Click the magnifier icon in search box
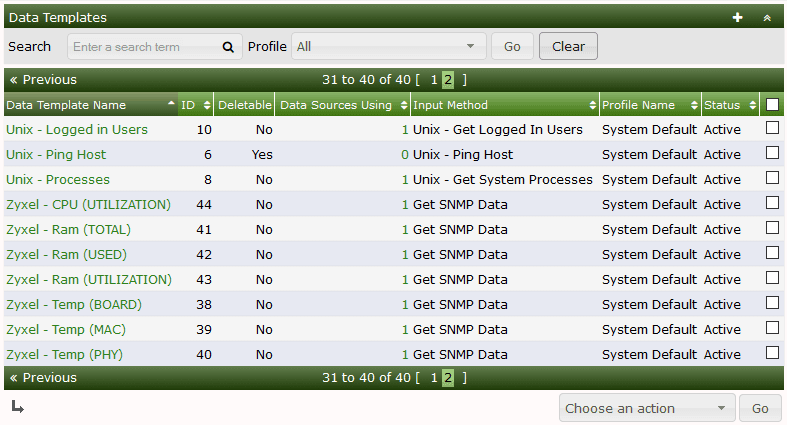 click(x=228, y=47)
